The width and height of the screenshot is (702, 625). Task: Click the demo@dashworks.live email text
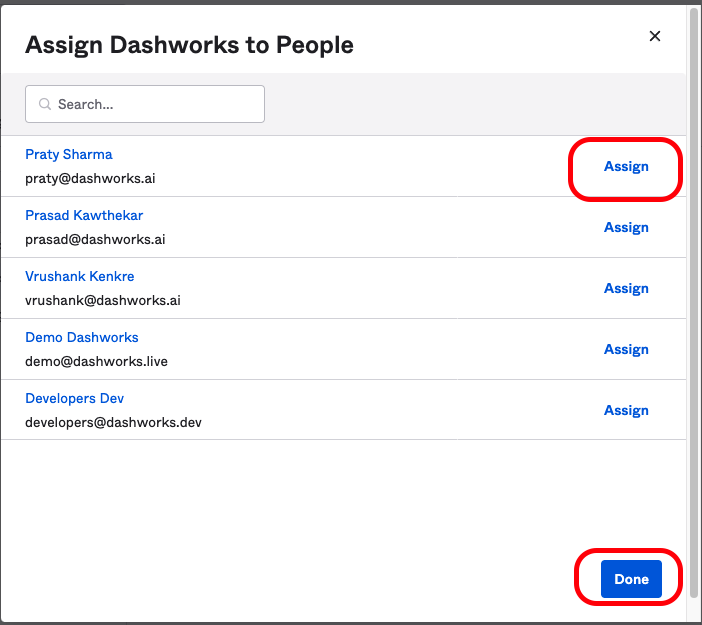97,362
